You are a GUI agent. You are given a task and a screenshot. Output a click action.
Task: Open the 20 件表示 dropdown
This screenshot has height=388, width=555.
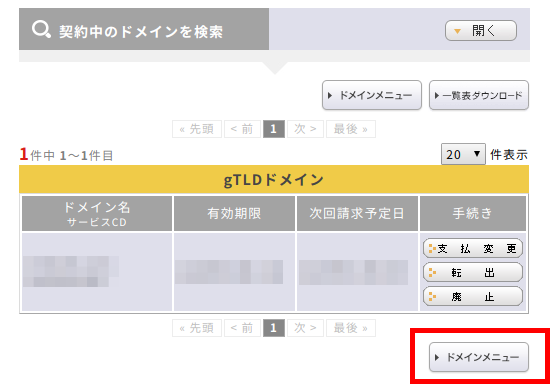[463, 154]
